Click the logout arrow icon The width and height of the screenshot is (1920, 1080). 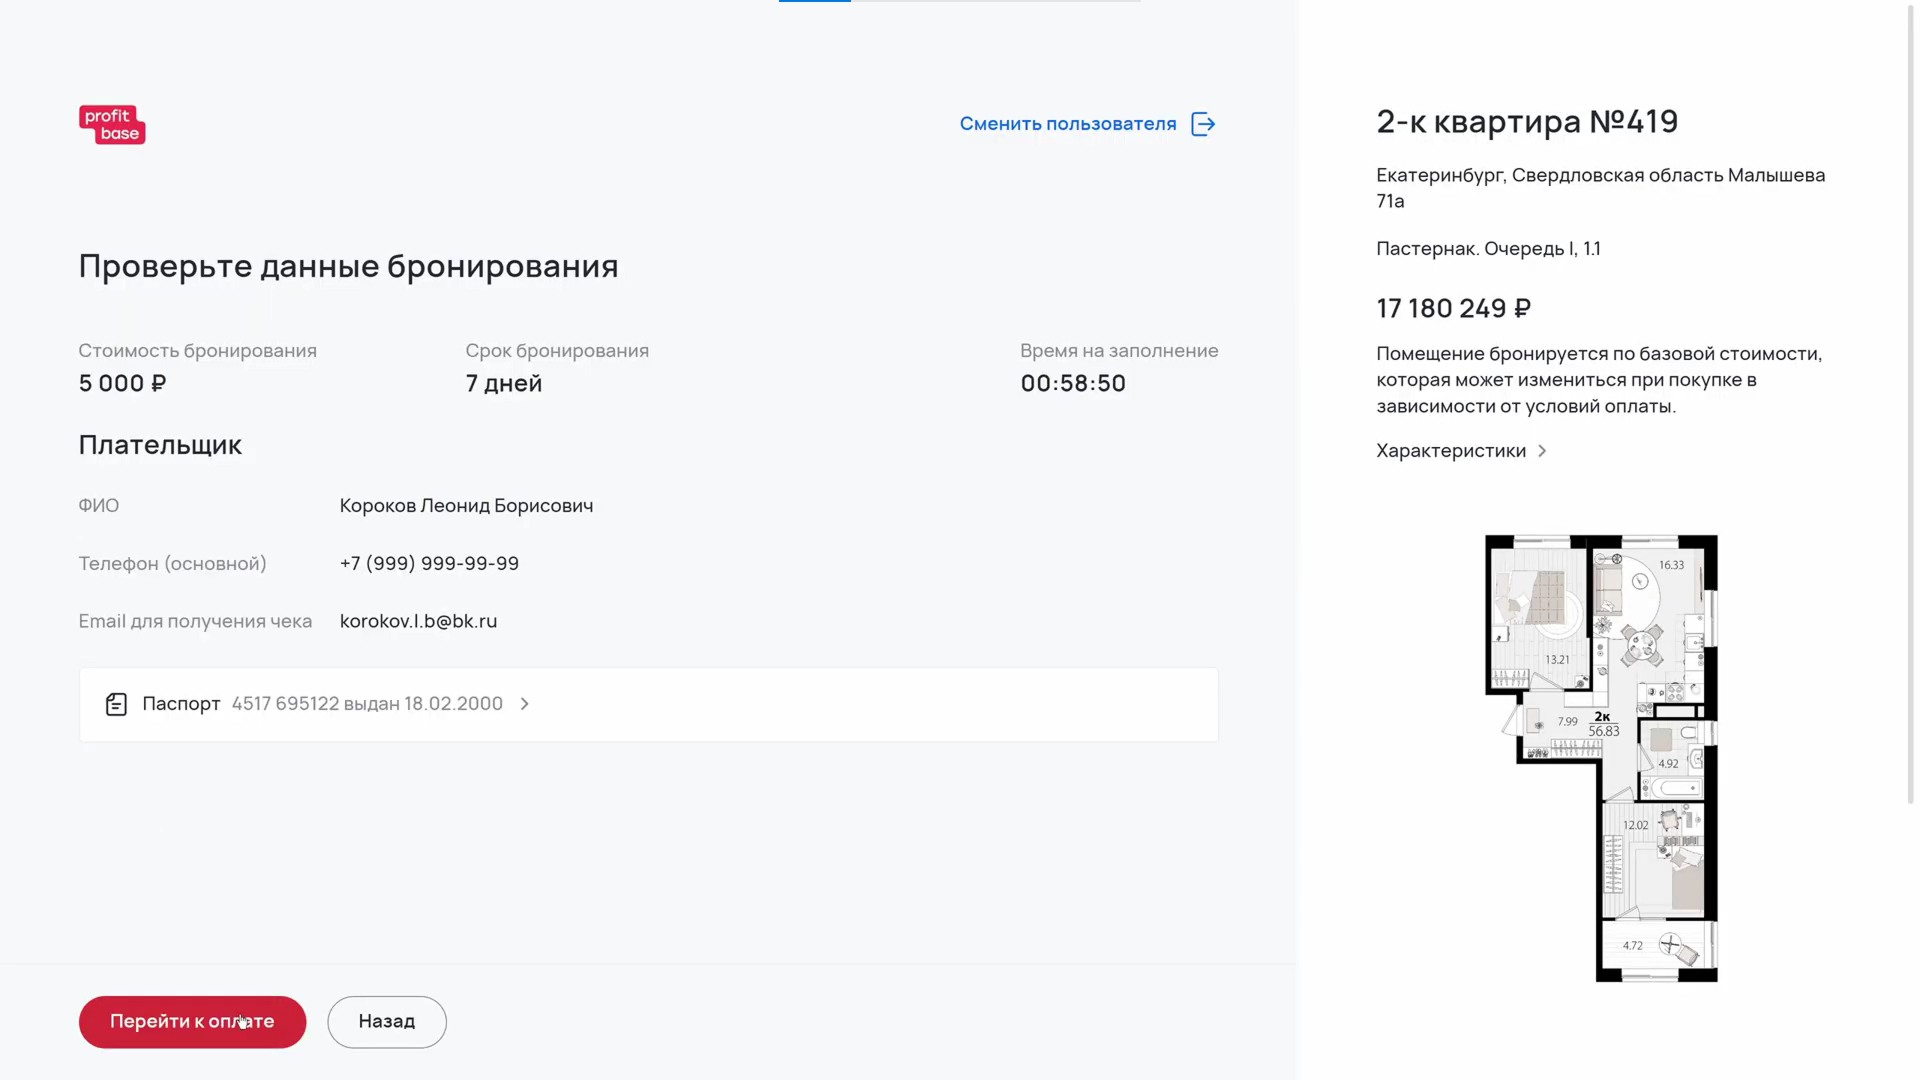click(1203, 124)
